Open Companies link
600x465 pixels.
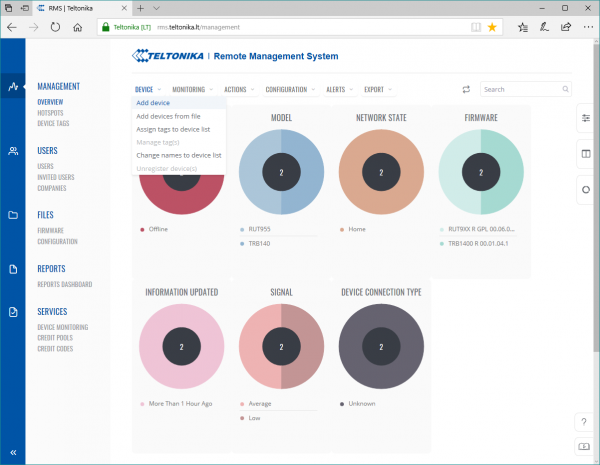pos(52,188)
